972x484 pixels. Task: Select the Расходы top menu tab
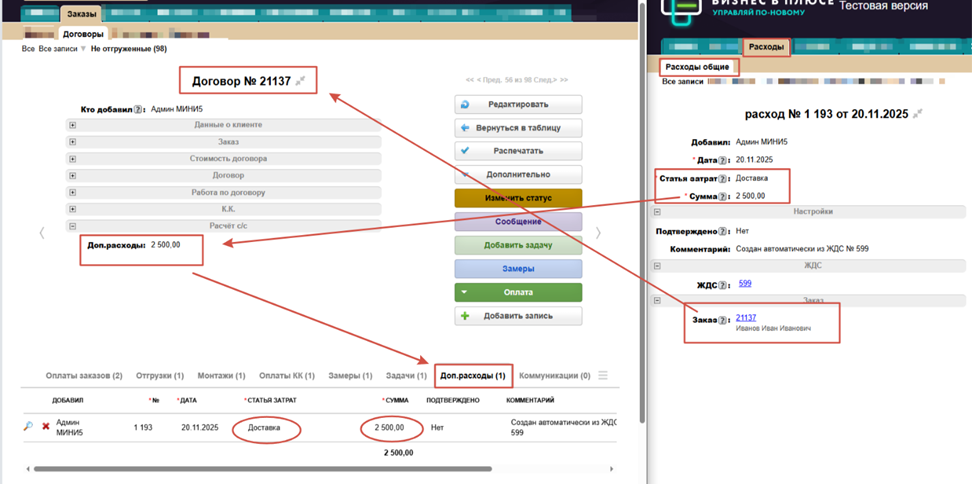click(766, 46)
